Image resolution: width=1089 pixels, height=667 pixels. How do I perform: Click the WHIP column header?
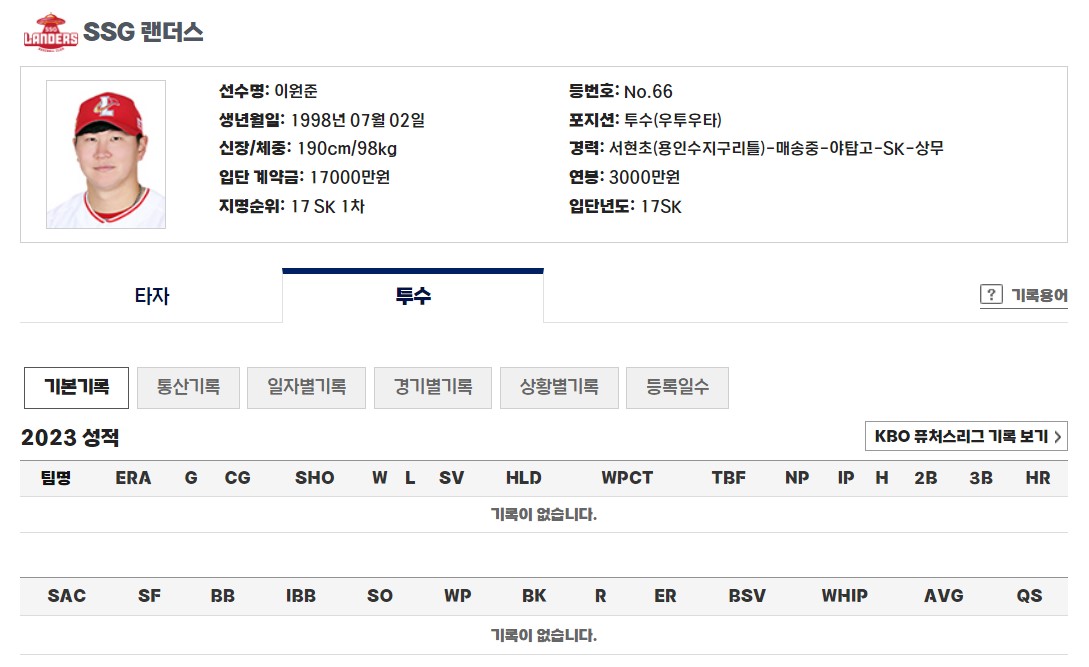coord(843,595)
